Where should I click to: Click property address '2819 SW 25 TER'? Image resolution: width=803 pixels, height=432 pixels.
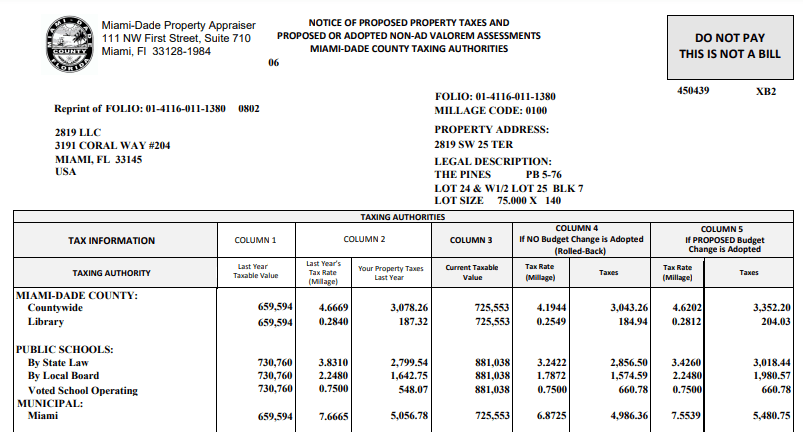474,144
